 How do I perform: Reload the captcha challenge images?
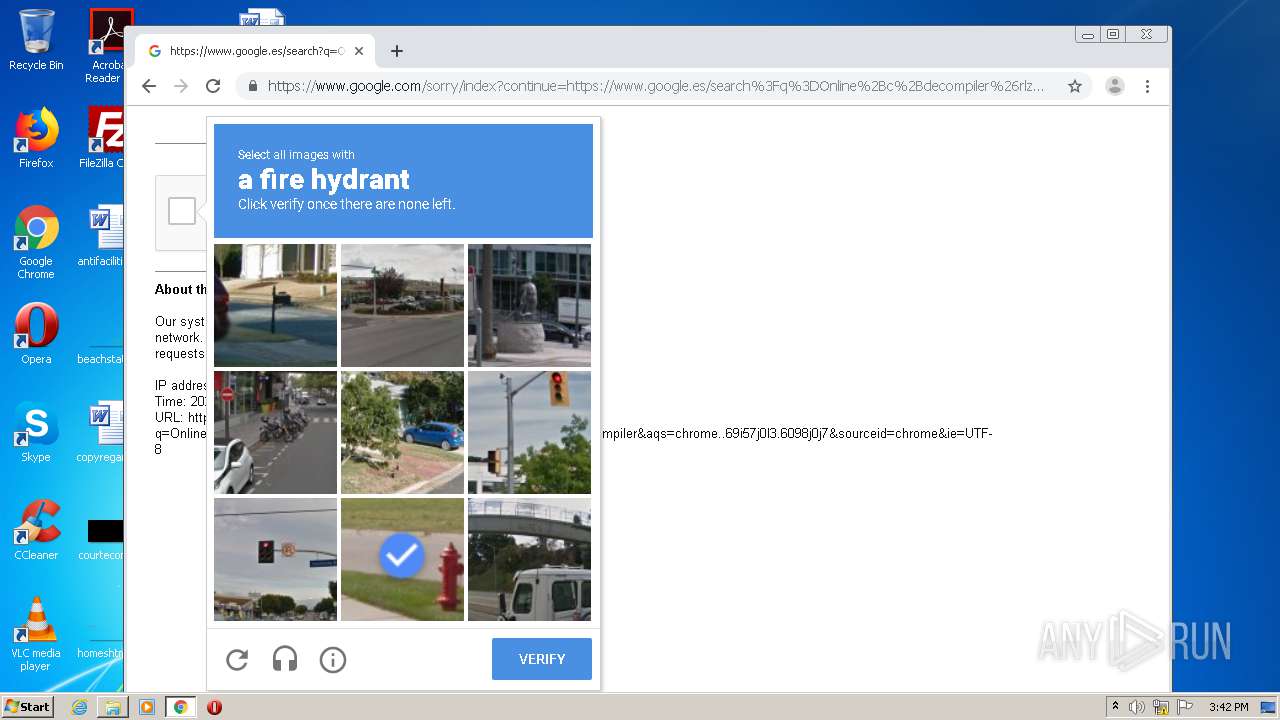tap(237, 660)
